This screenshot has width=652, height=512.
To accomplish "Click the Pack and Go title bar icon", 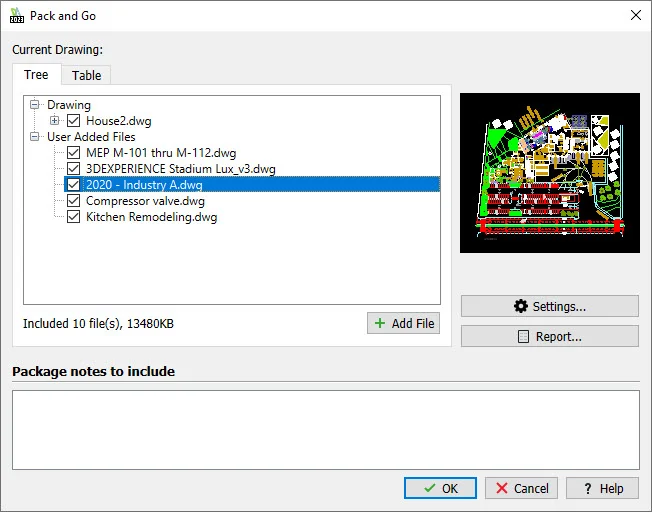I will [x=16, y=16].
